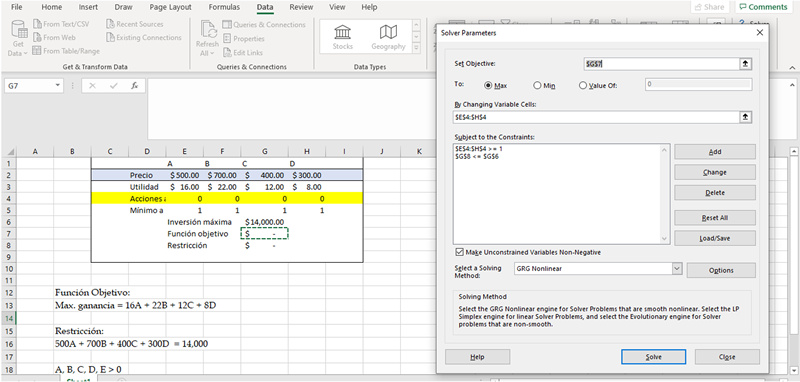The image size is (800, 382).
Task: Click the Queries & Connections icon
Action: [x=227, y=24]
